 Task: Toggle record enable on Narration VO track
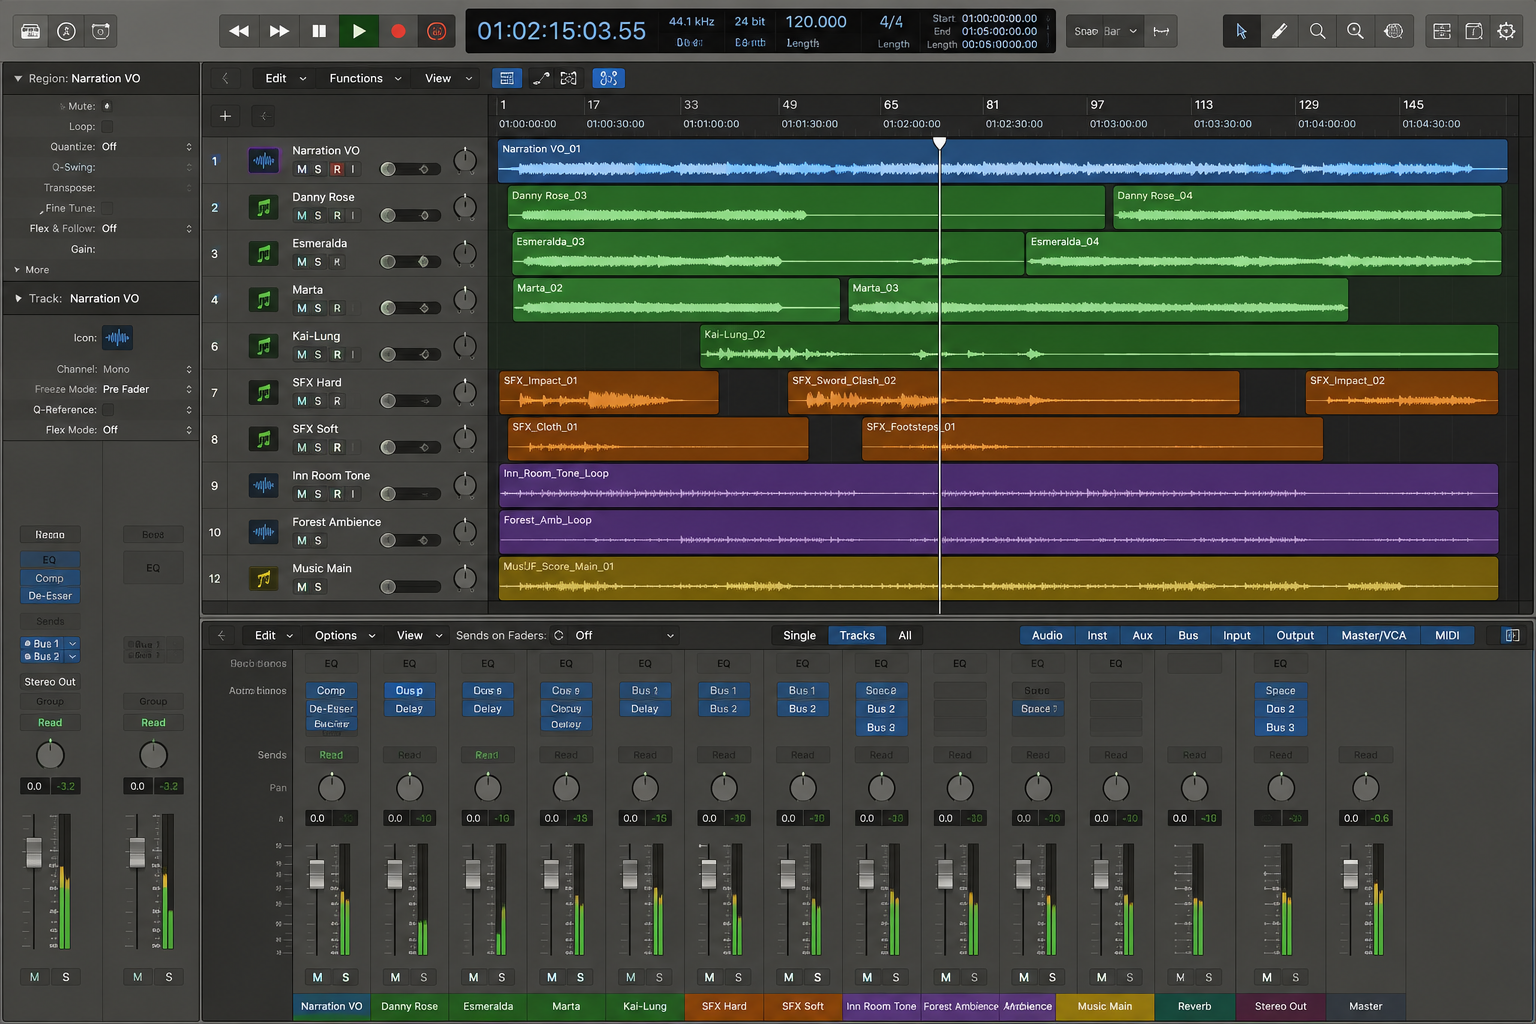click(337, 169)
